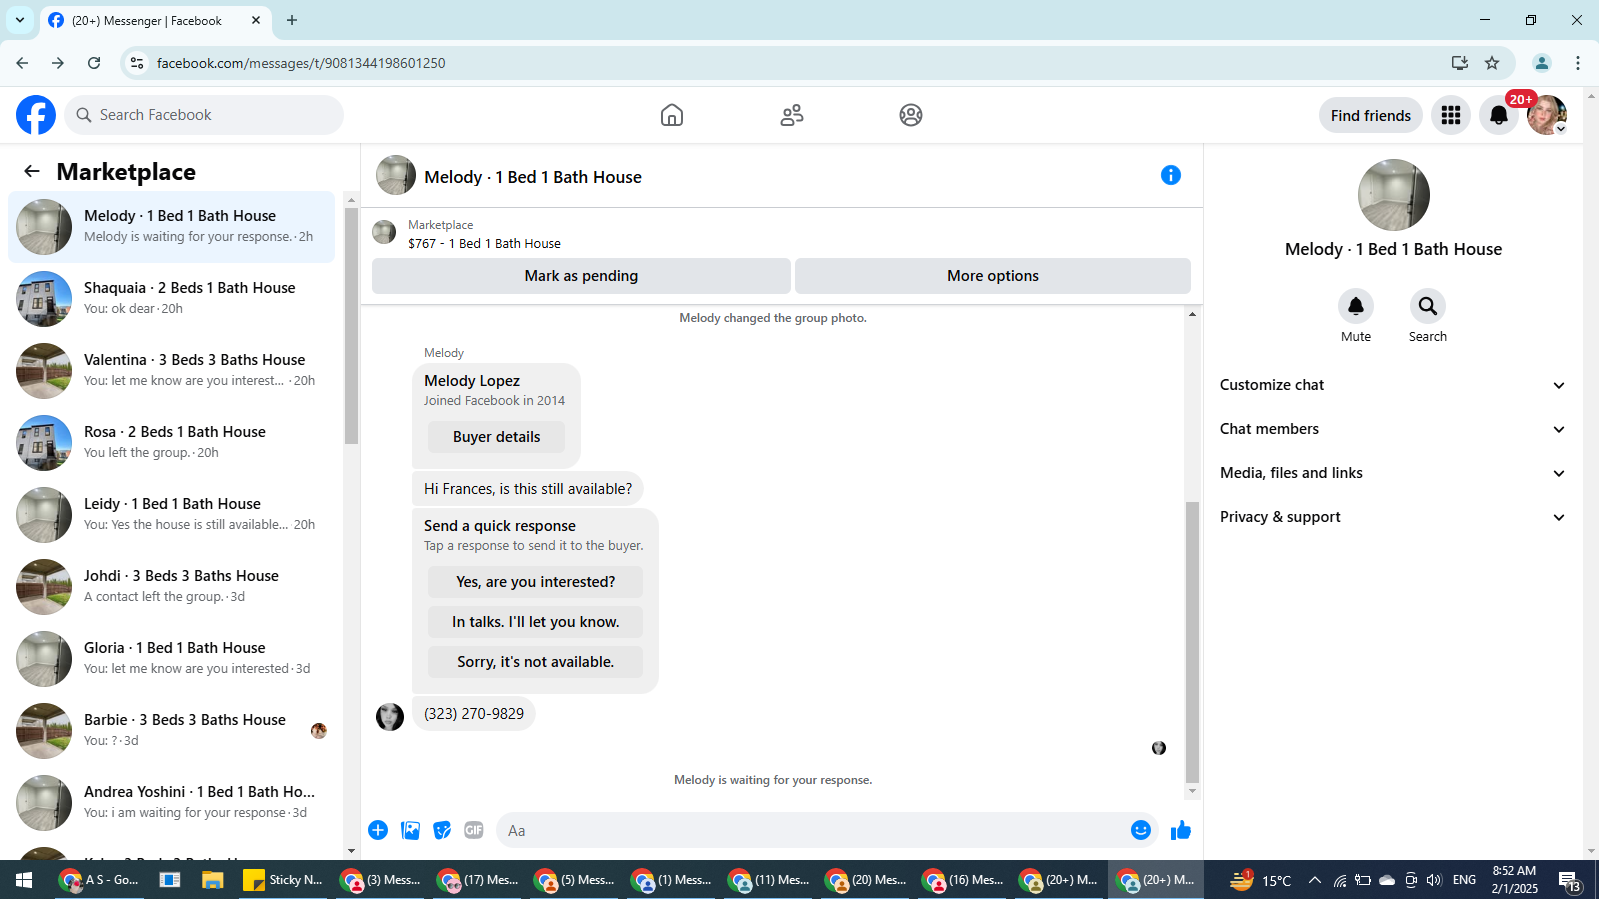Open the emoji picker icon
Screen dimensions: 1599x899
(1141, 830)
